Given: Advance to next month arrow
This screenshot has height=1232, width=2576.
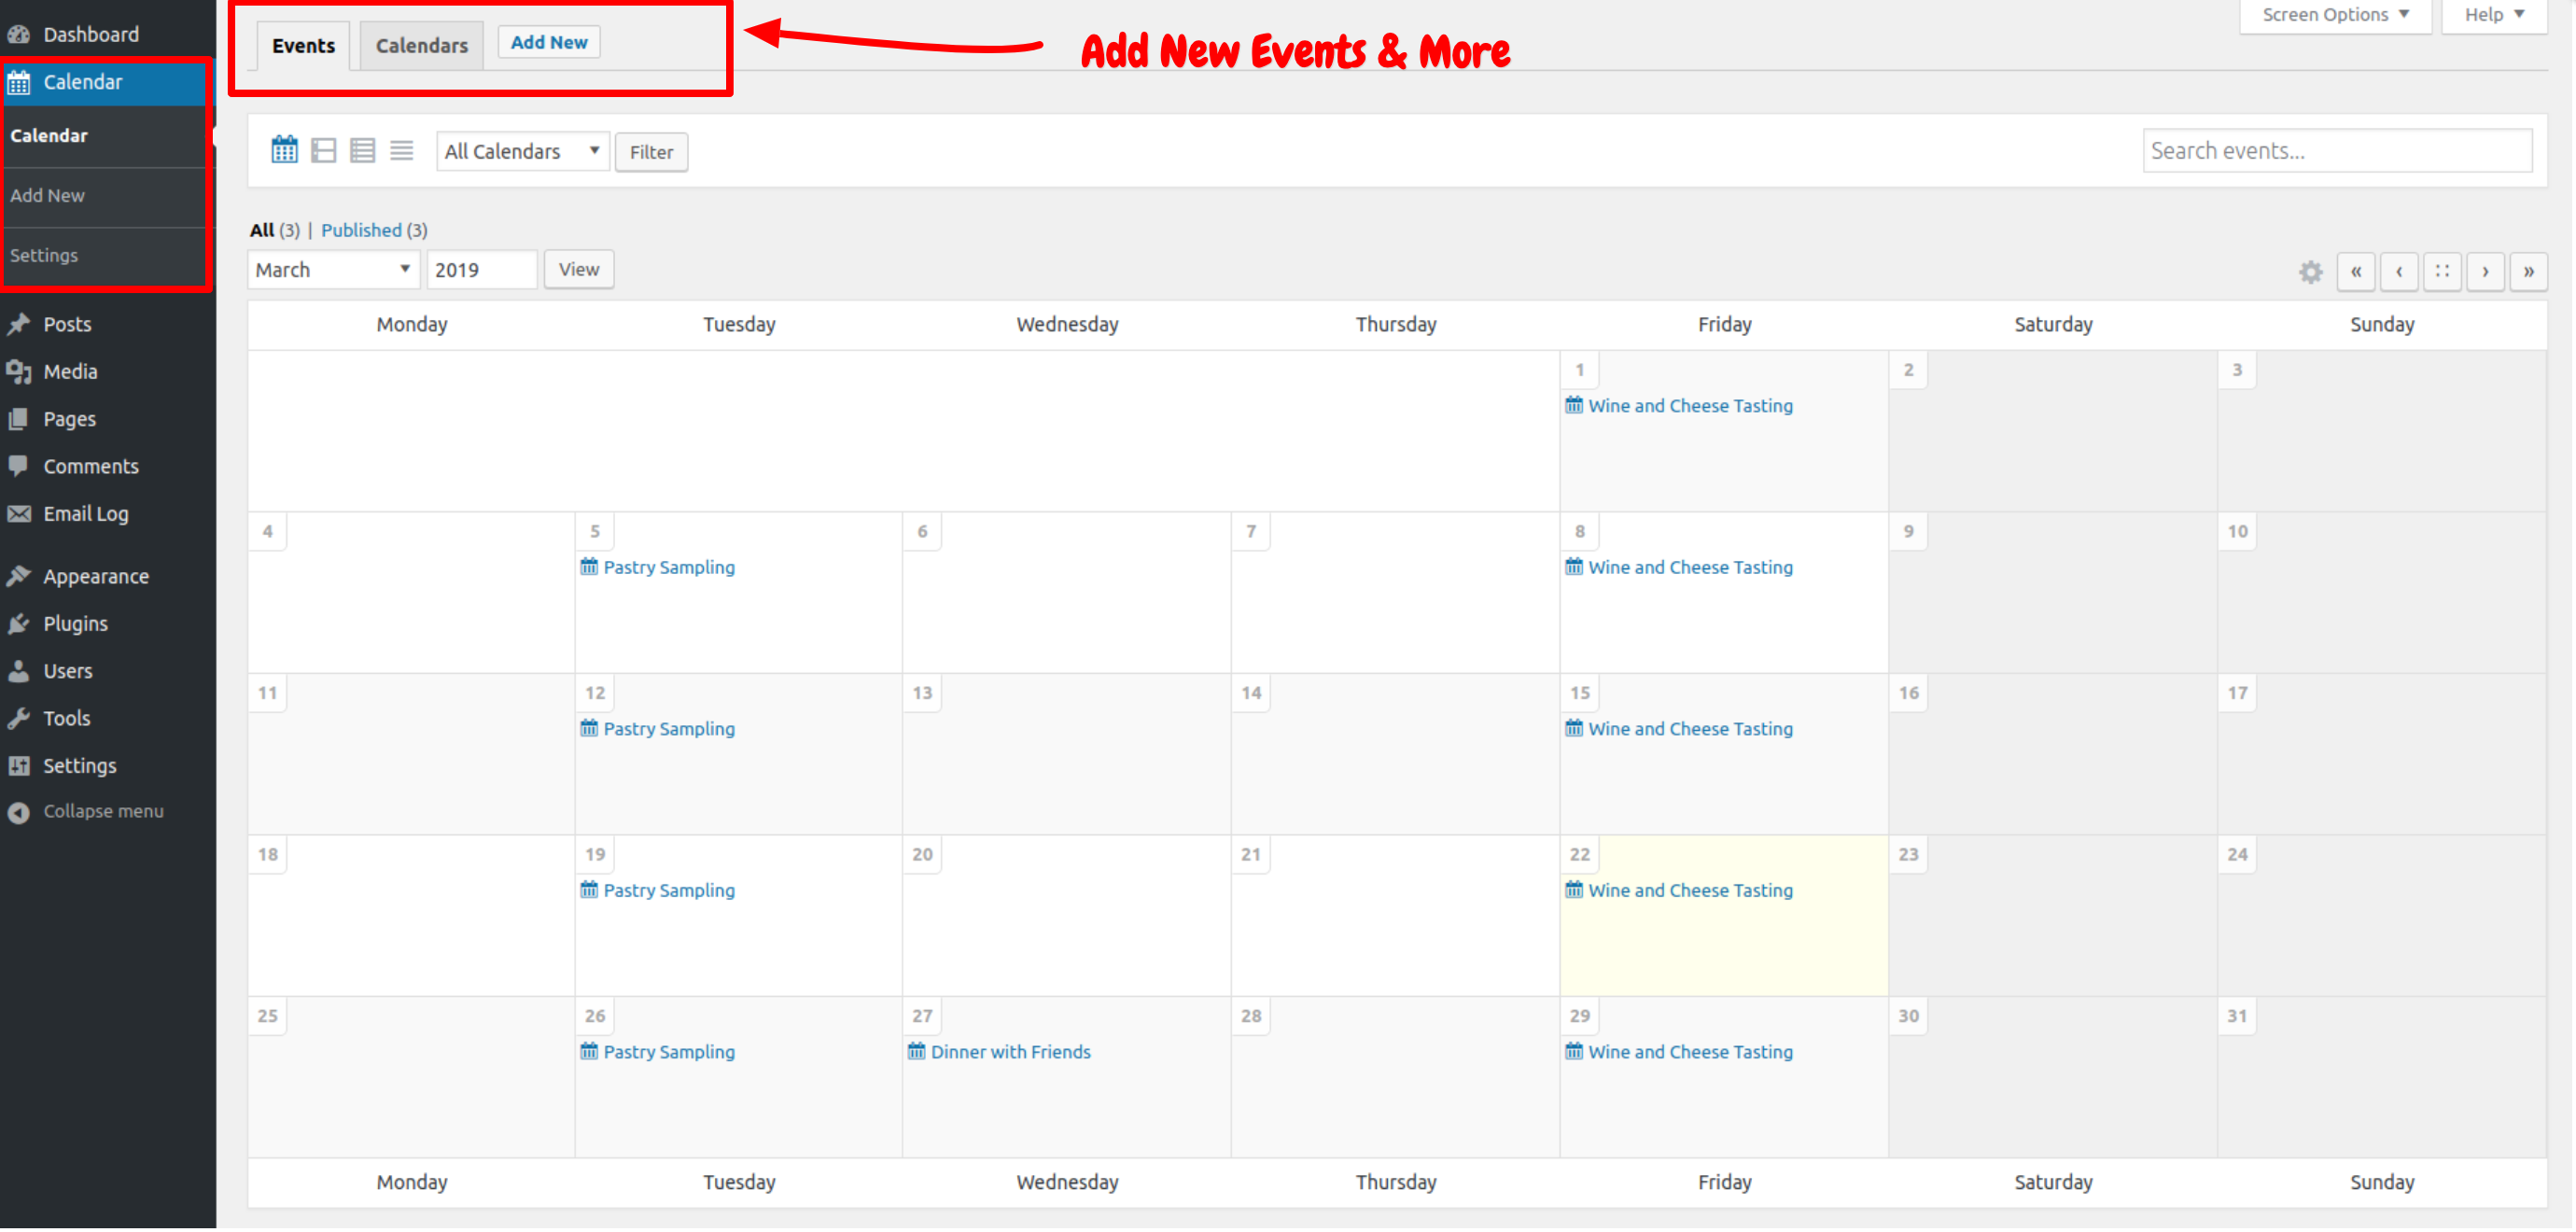Looking at the screenshot, I should (2484, 272).
